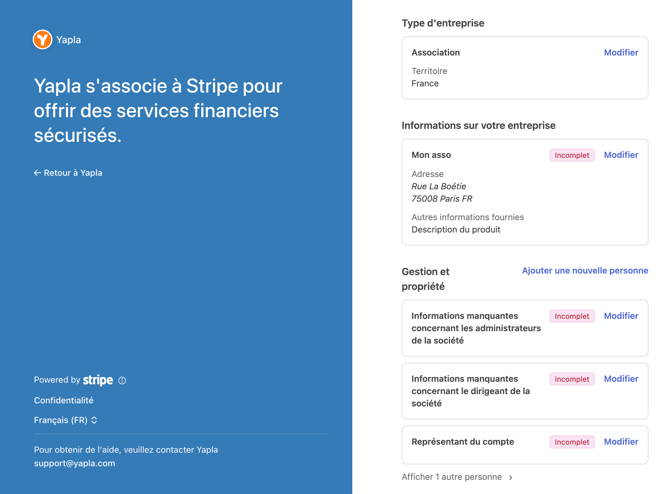Click the Incomplet badge on administrateurs card
Screen dimensions: 670x494
click(x=572, y=316)
